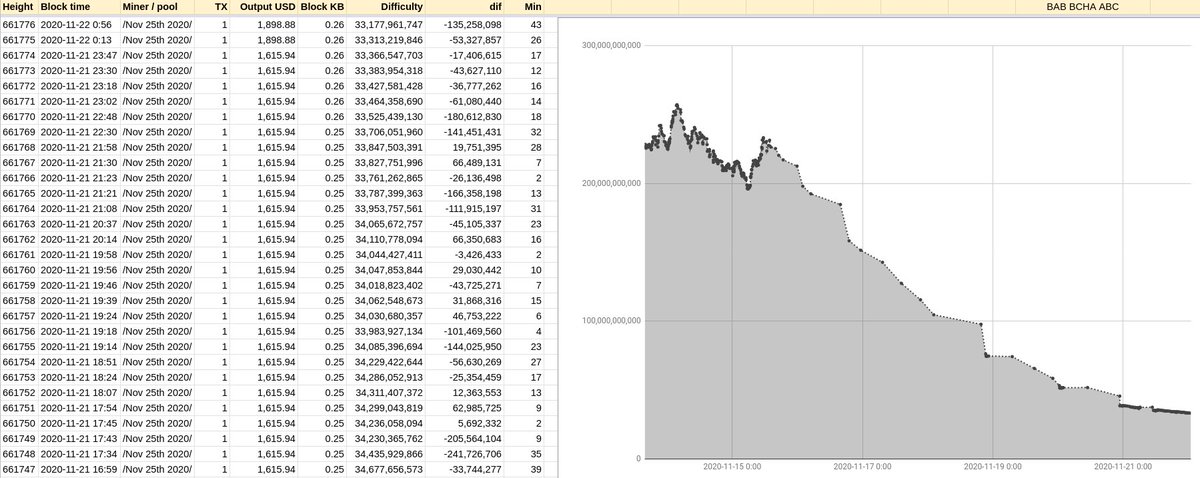The height and width of the screenshot is (478, 1200).
Task: Click chart y-axis label 200,000,000,000
Action: pos(610,183)
